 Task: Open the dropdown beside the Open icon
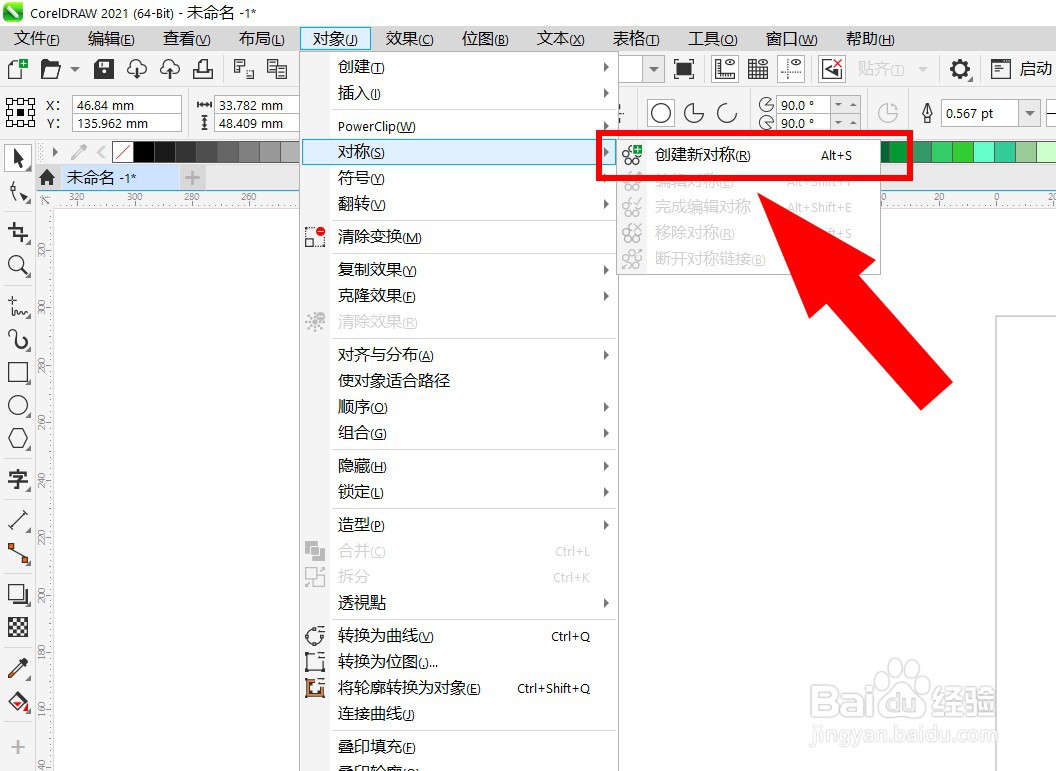point(75,69)
